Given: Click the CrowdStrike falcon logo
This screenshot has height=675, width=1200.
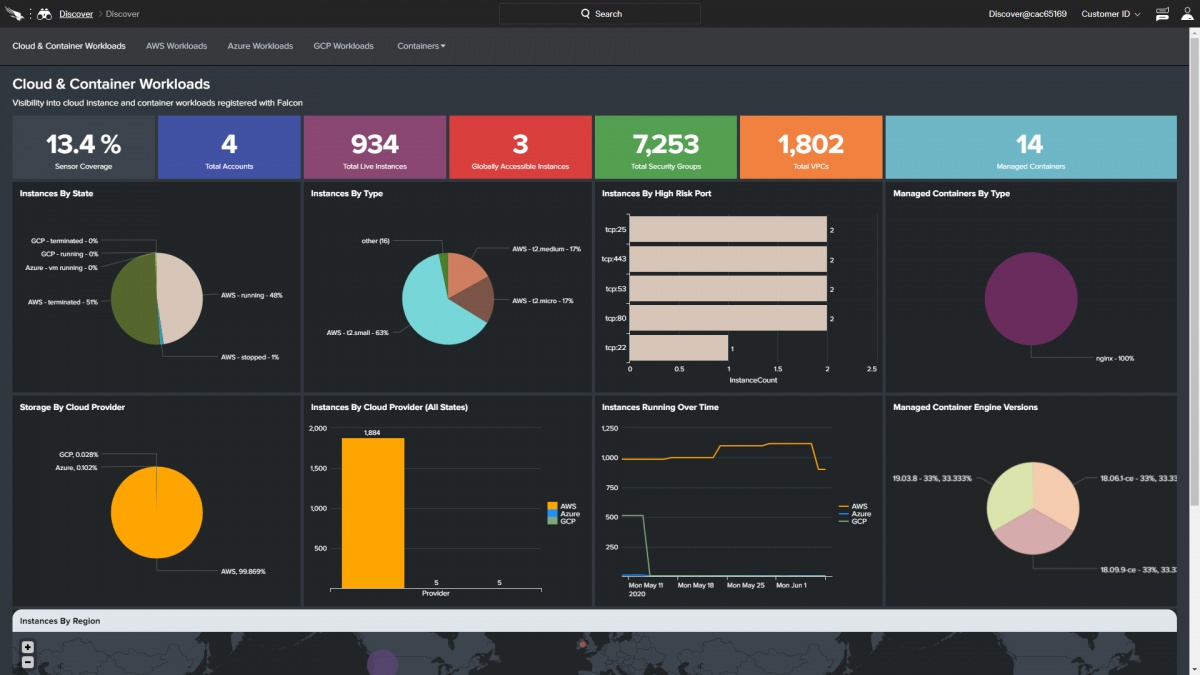Looking at the screenshot, I should 17,14.
